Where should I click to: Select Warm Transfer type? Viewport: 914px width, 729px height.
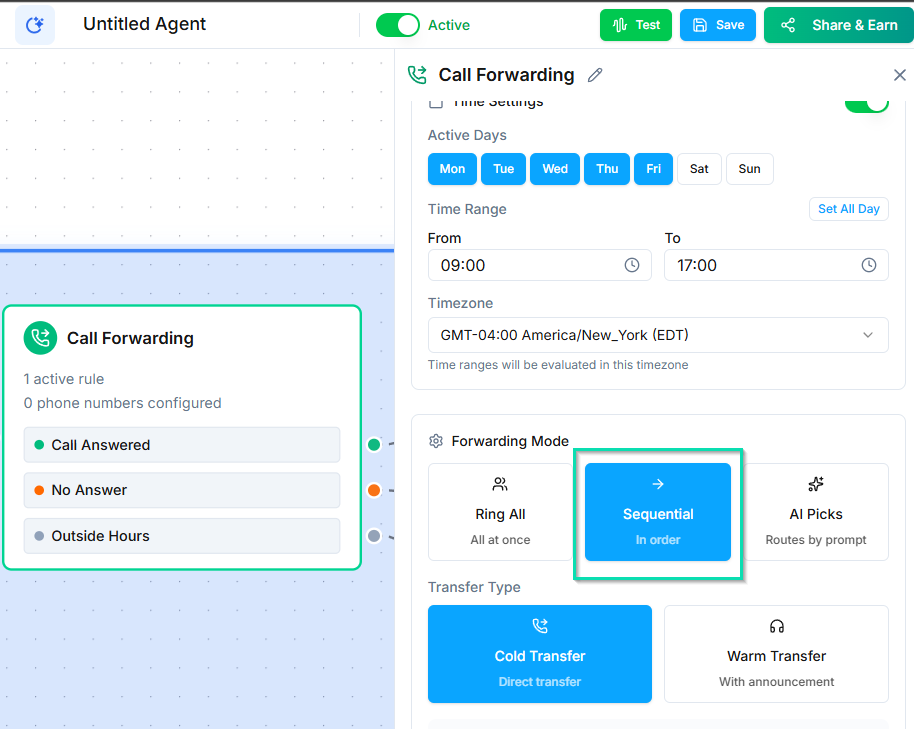[x=776, y=654]
